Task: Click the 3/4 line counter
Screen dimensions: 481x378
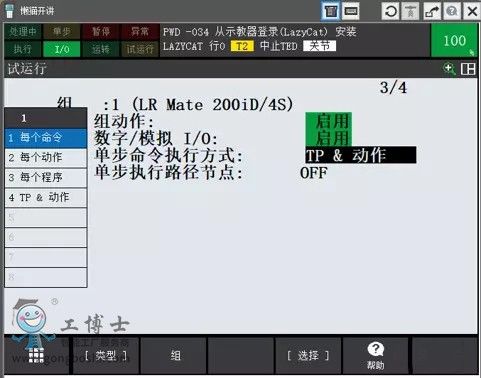Action: [393, 88]
